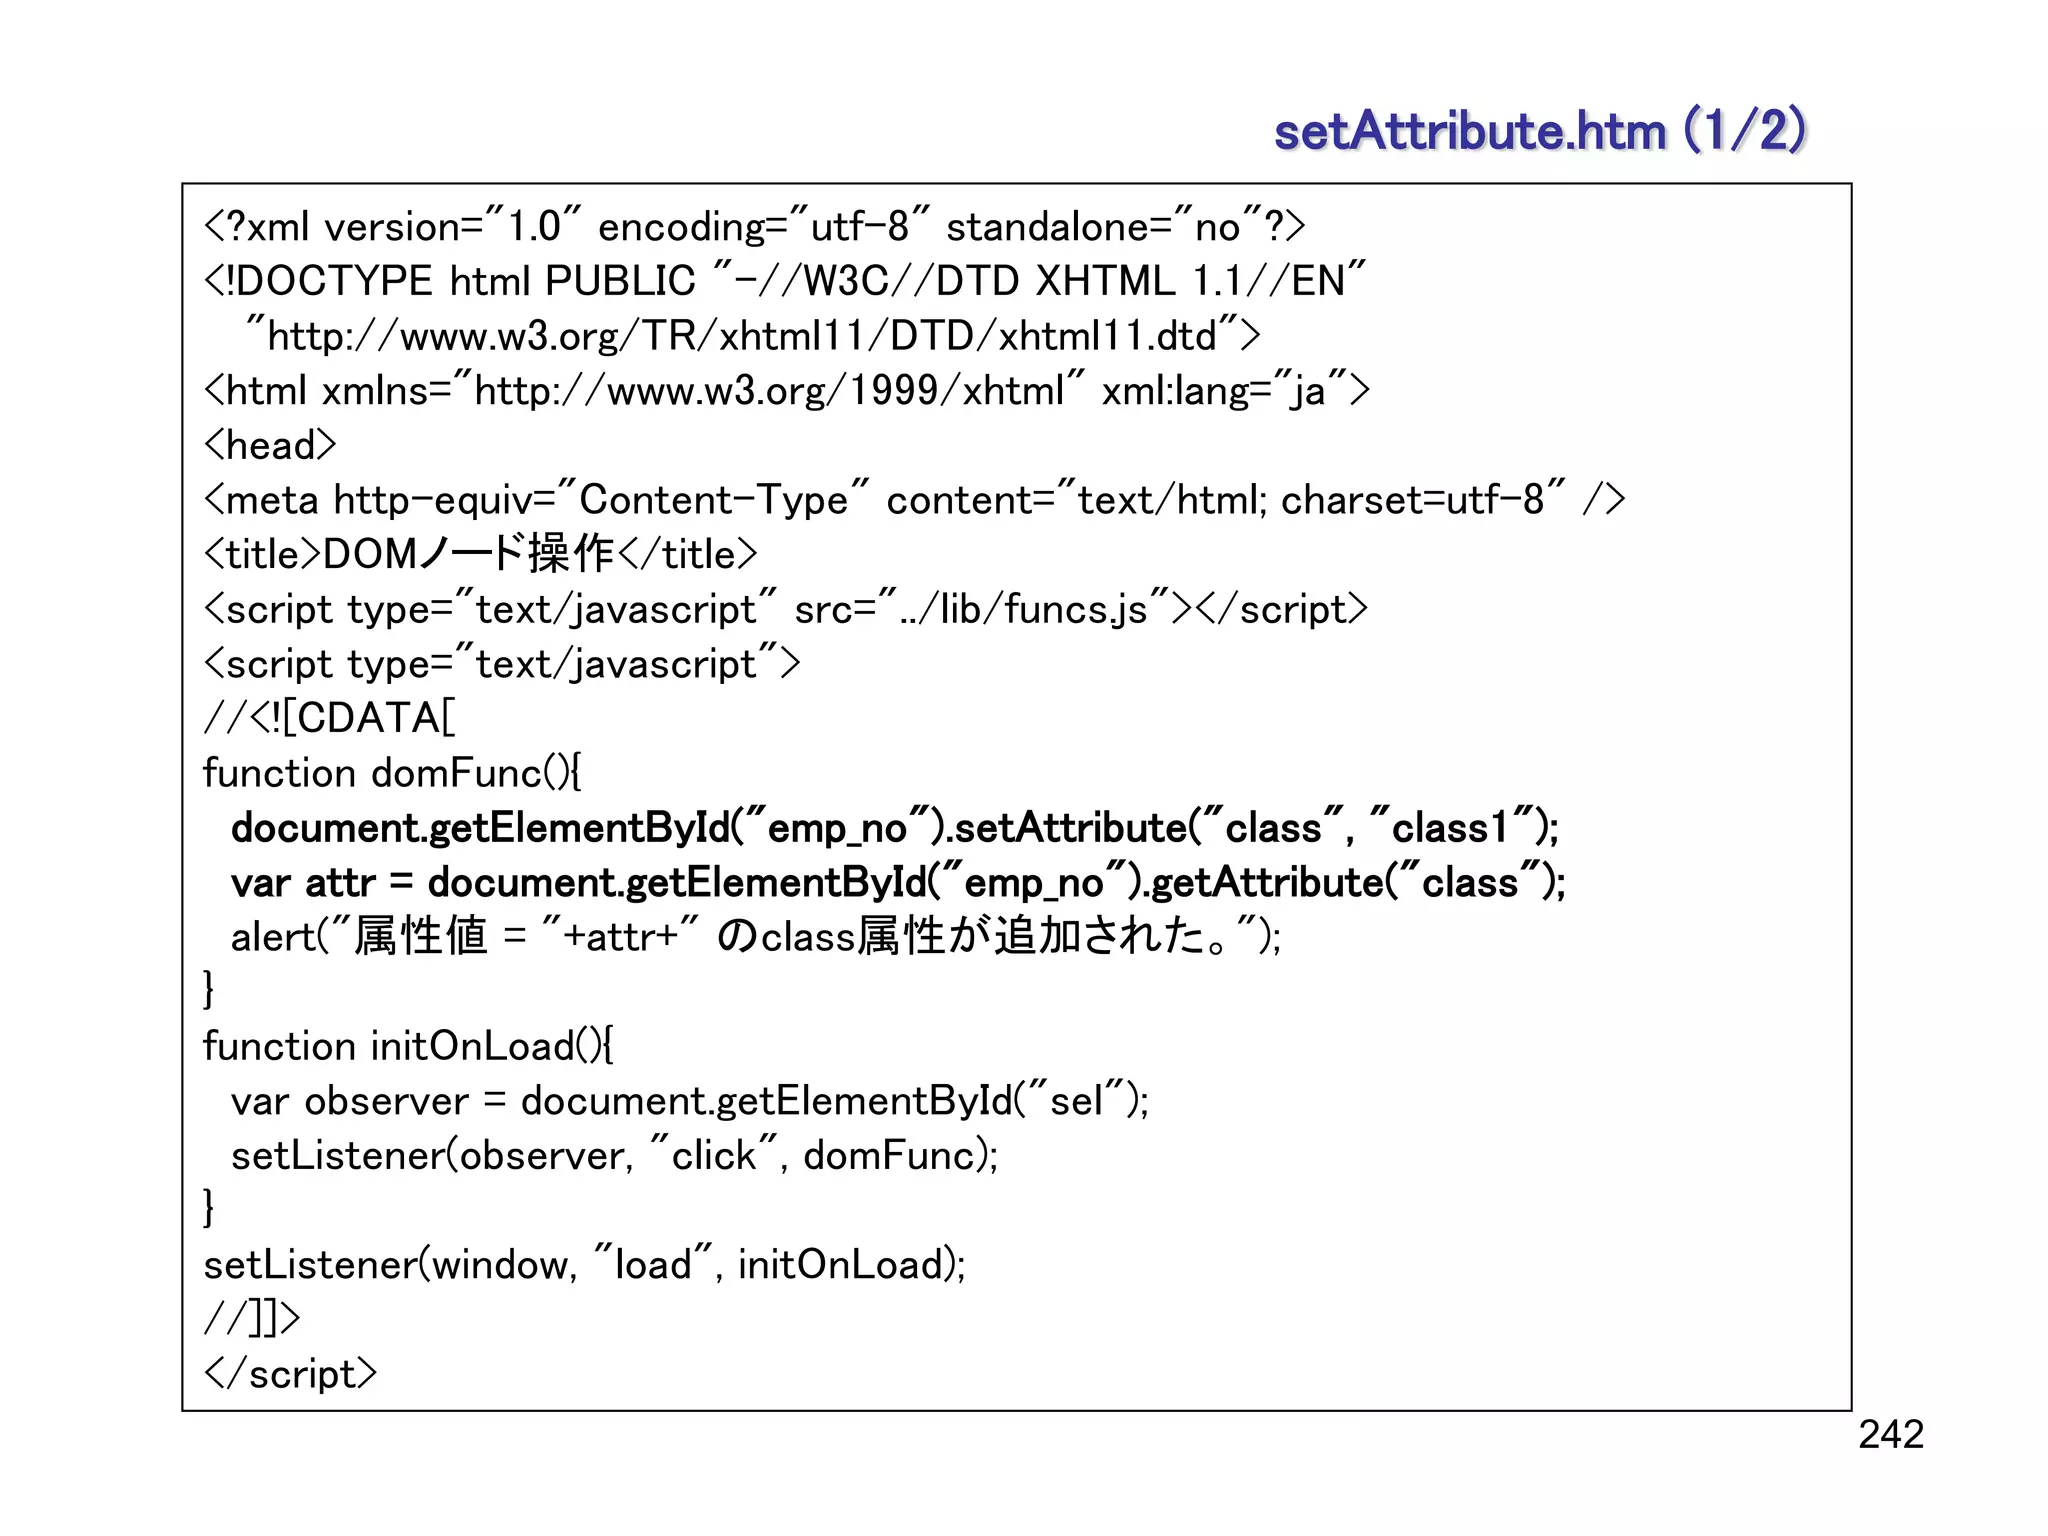Viewport: 2048px width, 1536px height.
Task: Click the page number 242
Action: [x=1891, y=1435]
